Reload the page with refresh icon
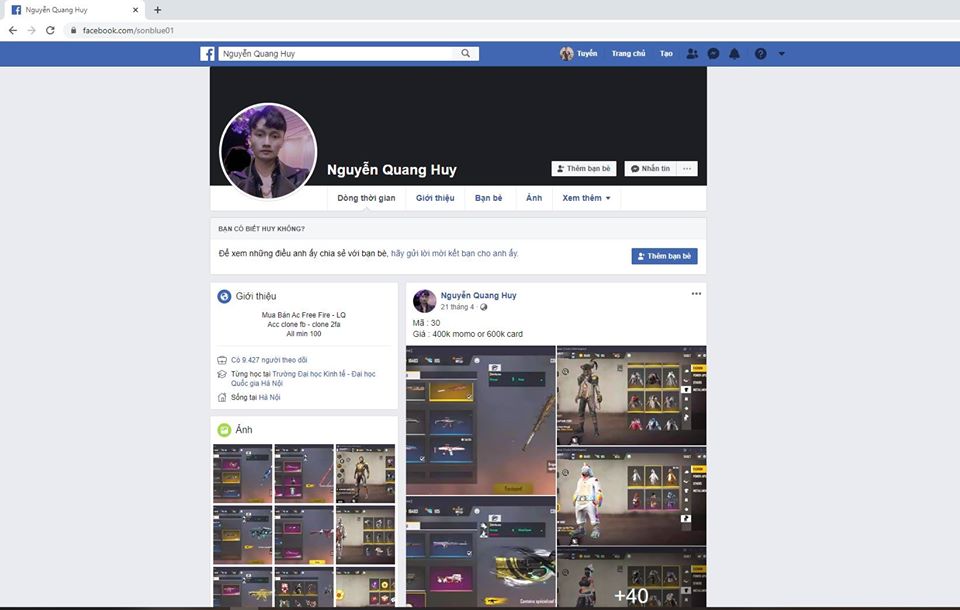The width and height of the screenshot is (960, 610). pos(51,30)
